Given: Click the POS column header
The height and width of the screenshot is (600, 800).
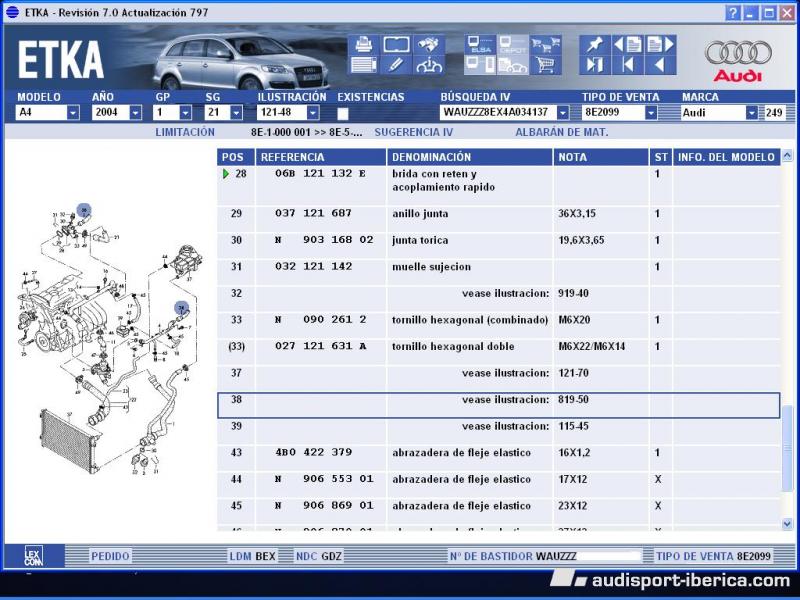Looking at the screenshot, I should click(x=236, y=157).
